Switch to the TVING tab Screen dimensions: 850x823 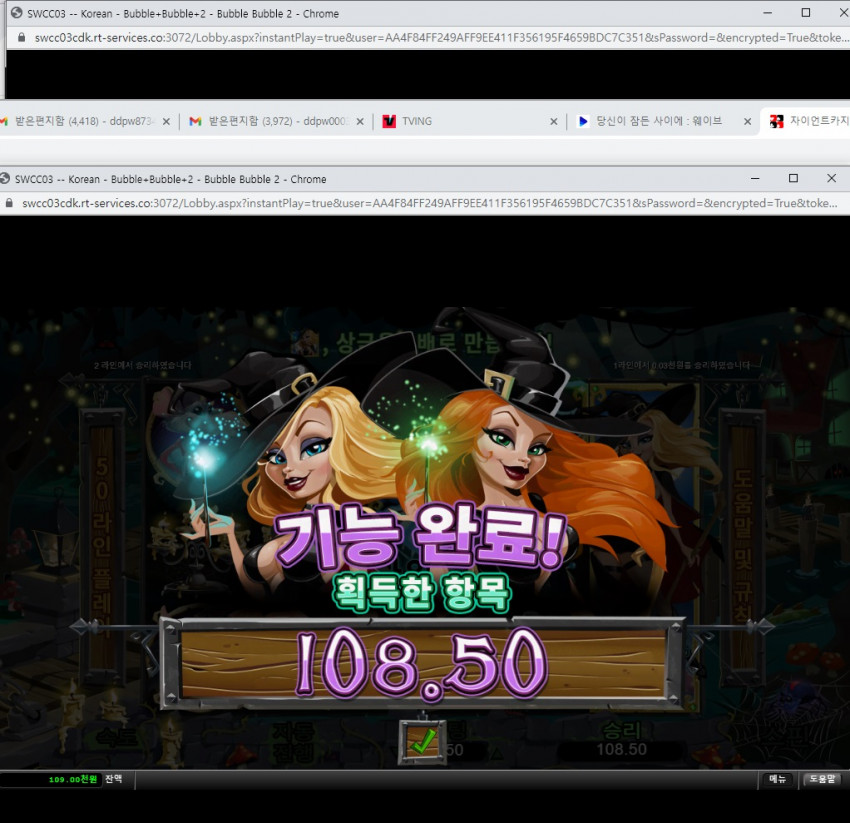[x=469, y=121]
